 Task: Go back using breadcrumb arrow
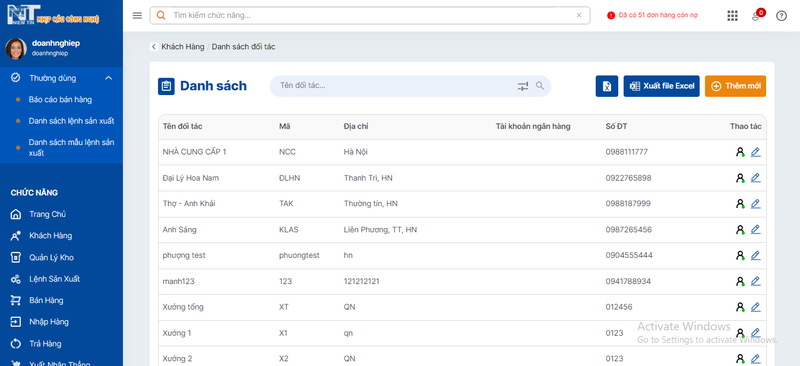[x=154, y=46]
